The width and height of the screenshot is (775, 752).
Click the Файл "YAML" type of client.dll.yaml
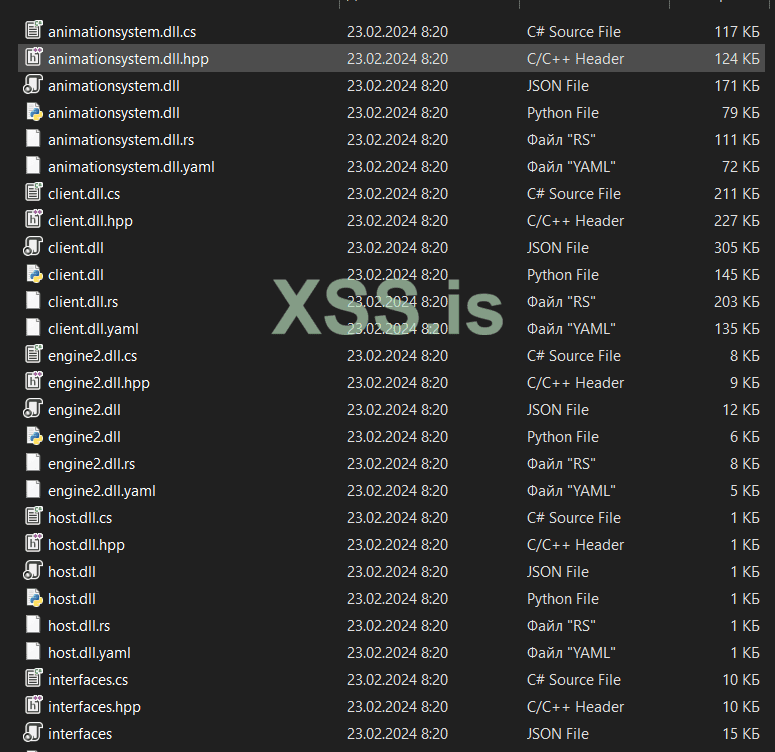pos(571,329)
